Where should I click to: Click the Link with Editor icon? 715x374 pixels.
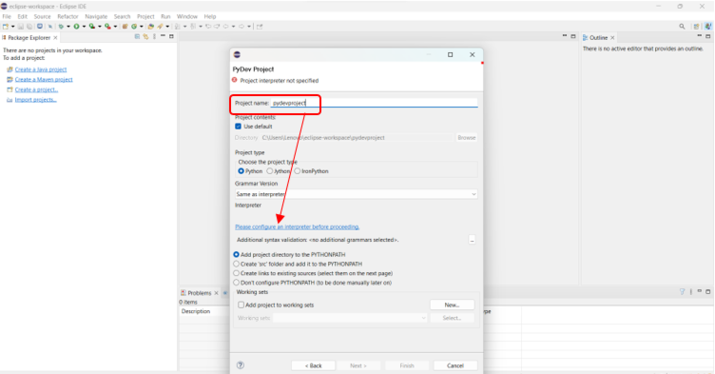146,36
